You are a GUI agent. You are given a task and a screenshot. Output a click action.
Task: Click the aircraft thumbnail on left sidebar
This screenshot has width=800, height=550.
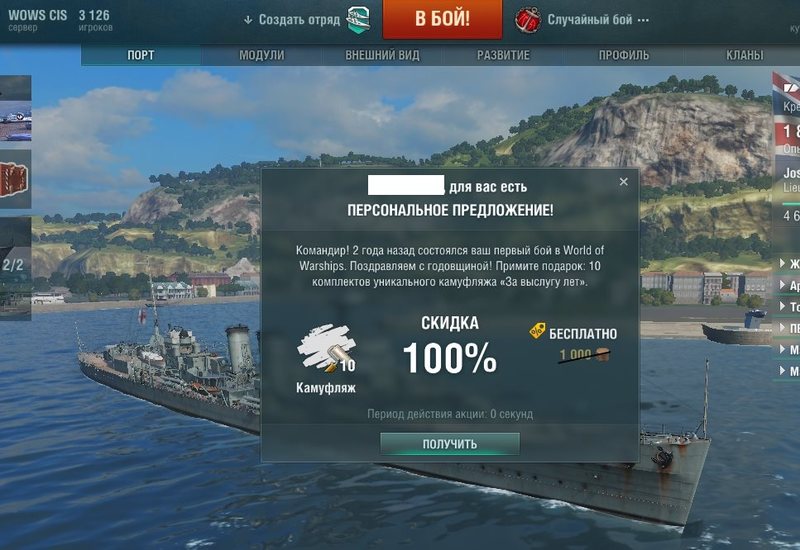pos(15,121)
